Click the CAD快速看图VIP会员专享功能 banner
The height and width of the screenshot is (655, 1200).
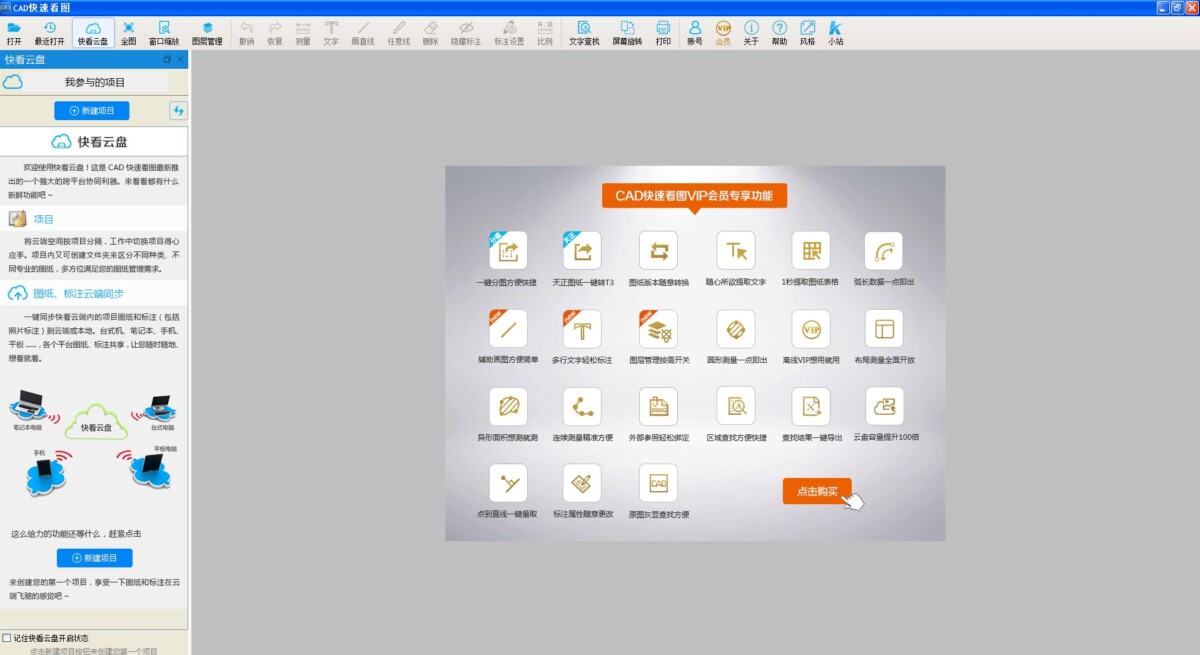coord(694,195)
